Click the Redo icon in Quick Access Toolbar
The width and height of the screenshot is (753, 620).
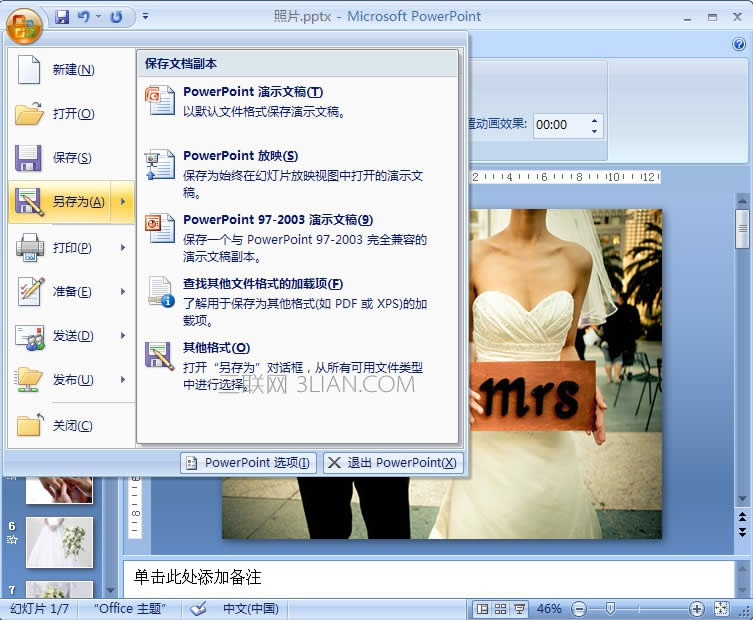coord(117,17)
